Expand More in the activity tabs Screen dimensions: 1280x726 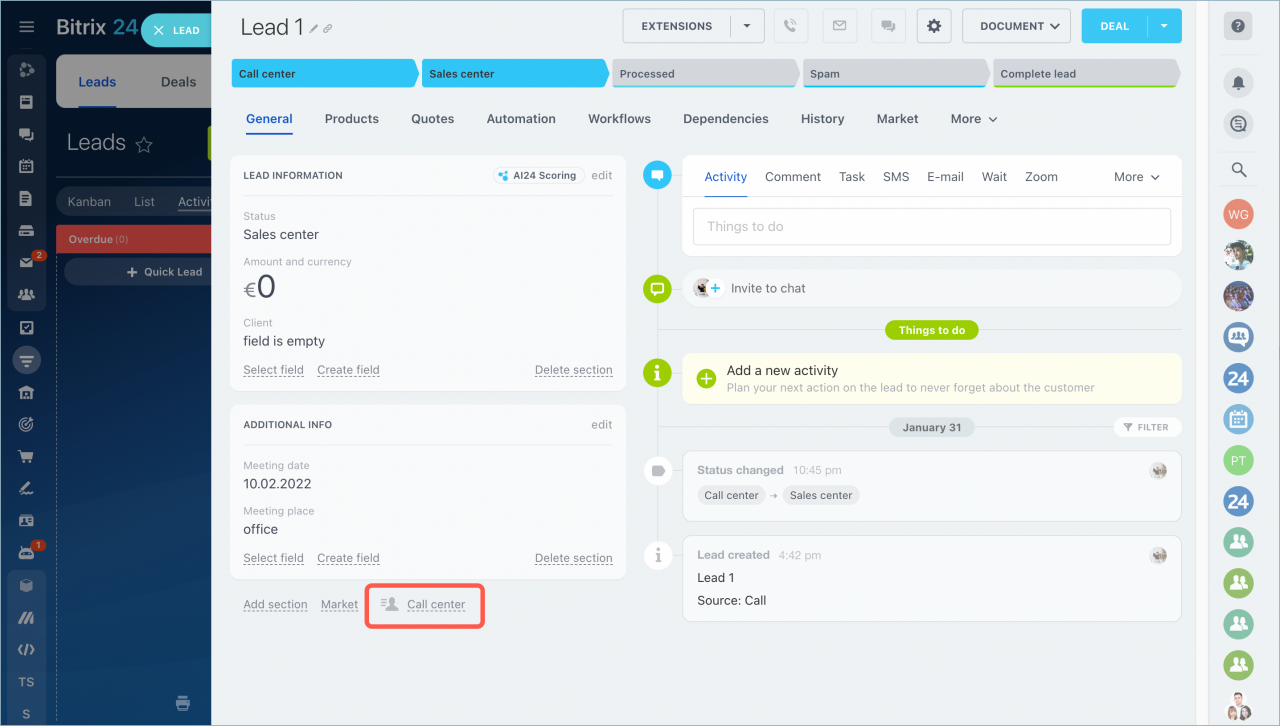1137,177
